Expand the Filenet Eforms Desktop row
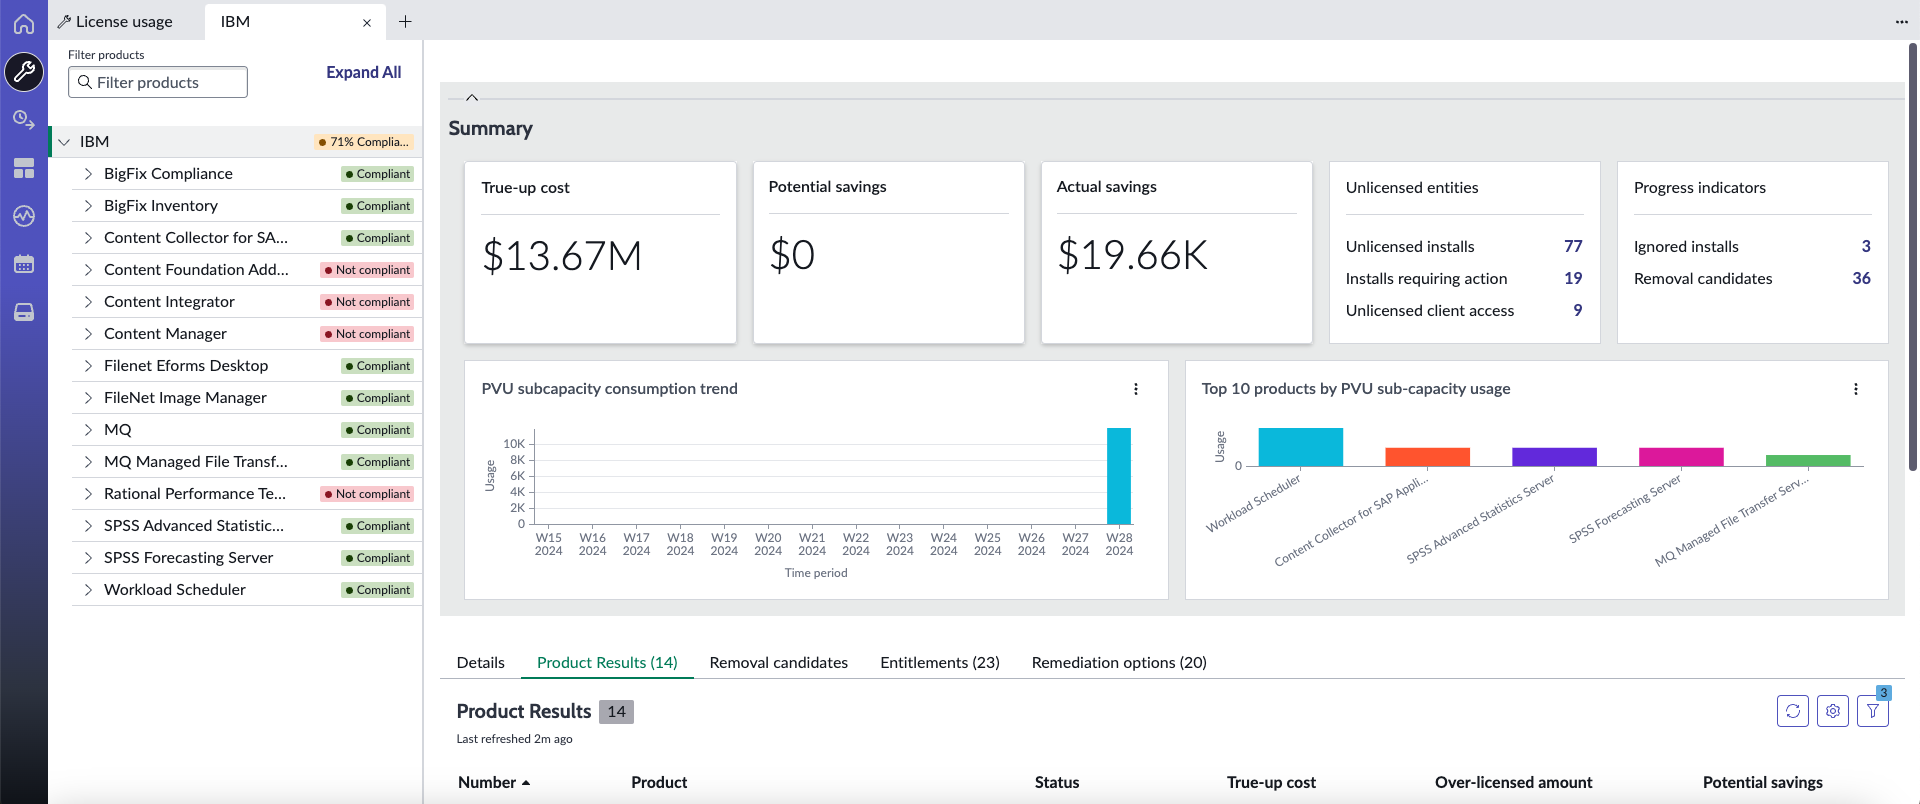Viewport: 1920px width, 804px height. 88,366
